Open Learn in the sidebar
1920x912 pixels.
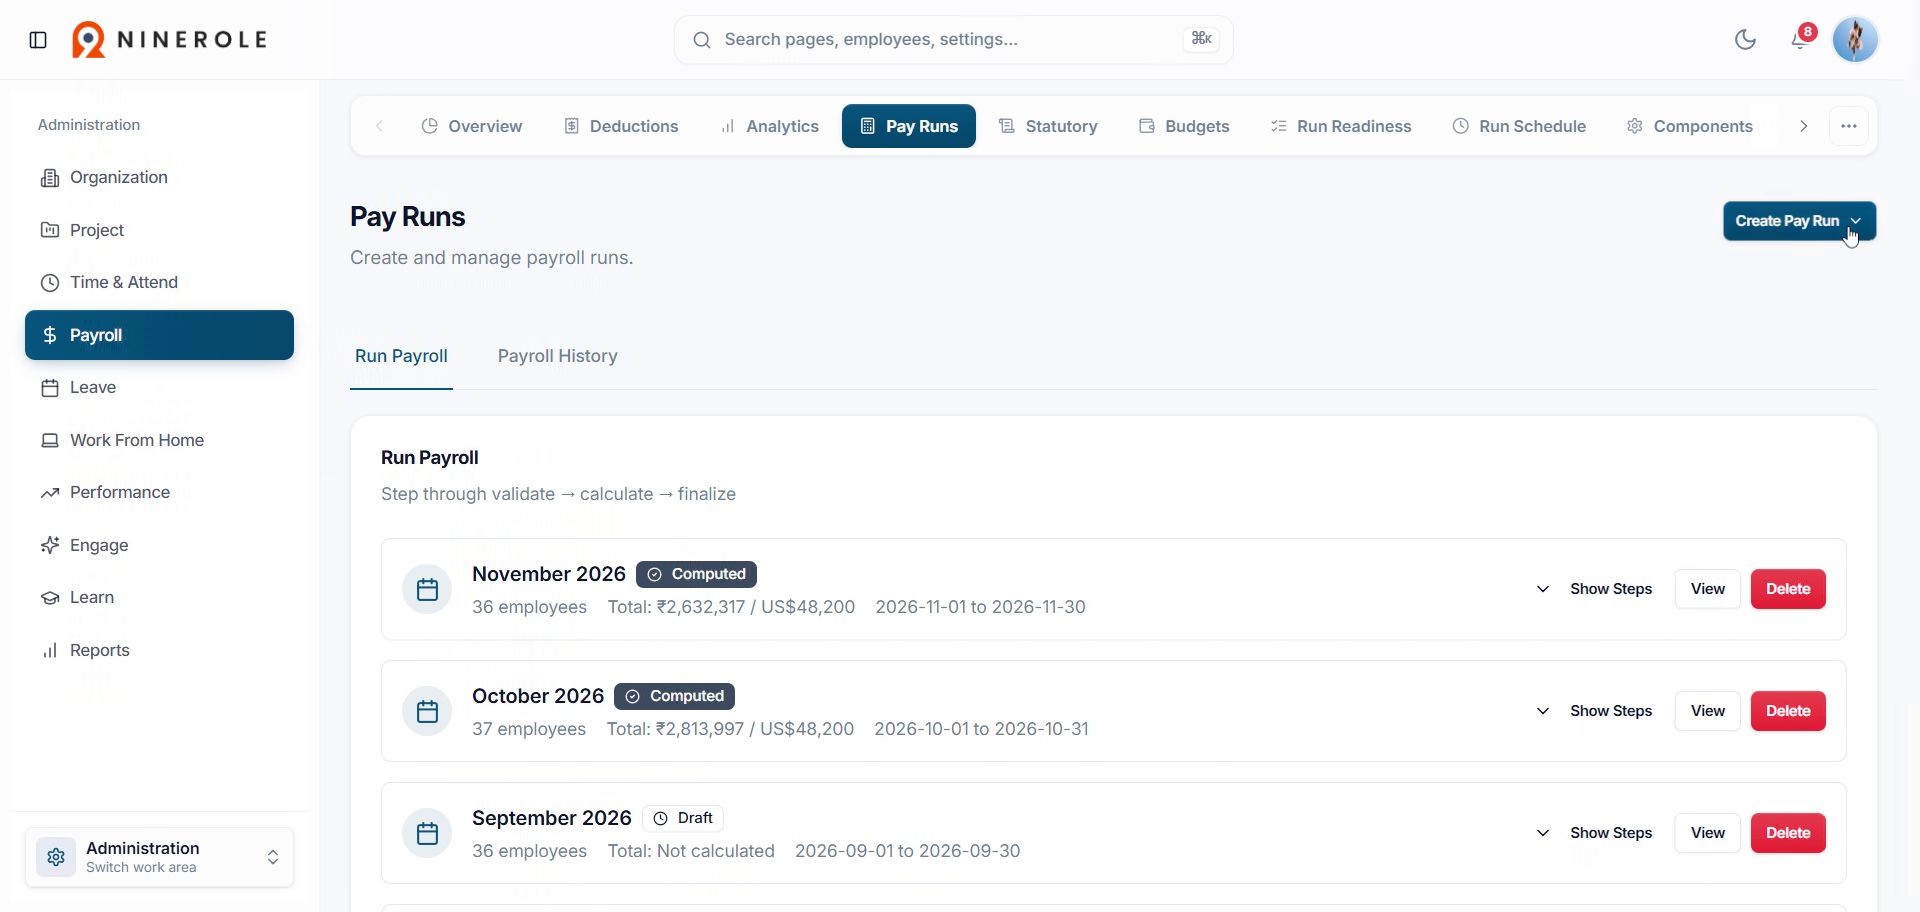click(x=159, y=598)
